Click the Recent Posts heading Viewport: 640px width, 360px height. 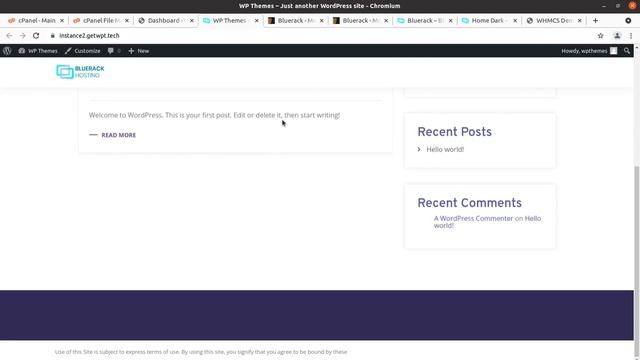[454, 132]
